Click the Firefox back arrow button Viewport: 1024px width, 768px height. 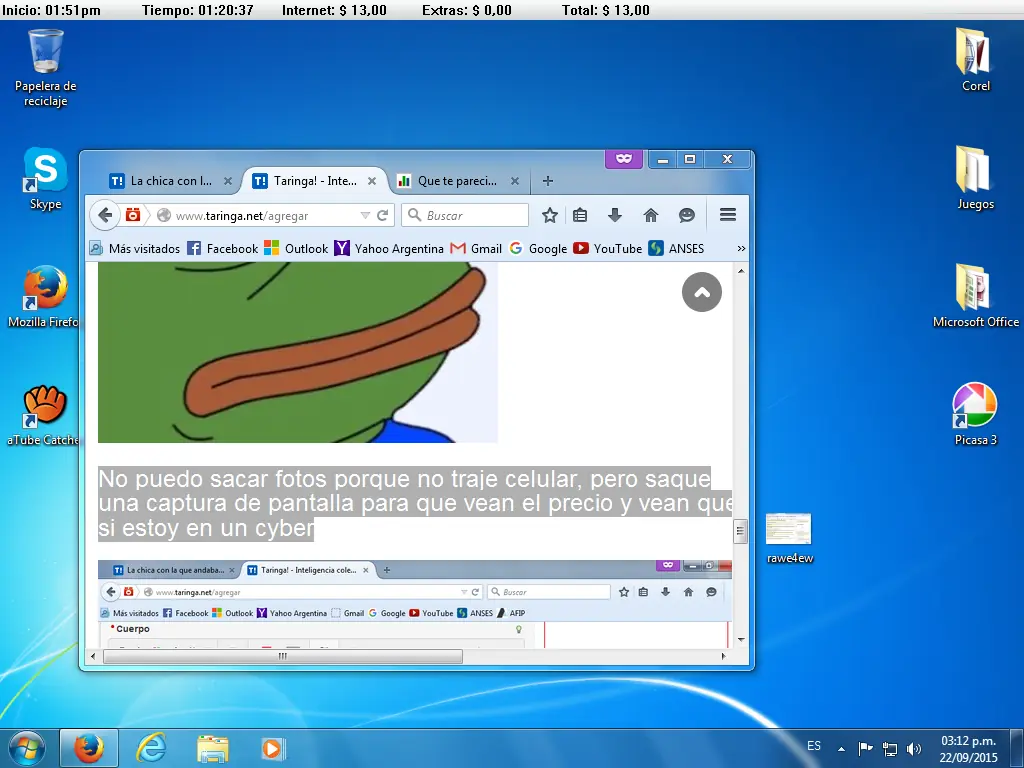coord(104,215)
